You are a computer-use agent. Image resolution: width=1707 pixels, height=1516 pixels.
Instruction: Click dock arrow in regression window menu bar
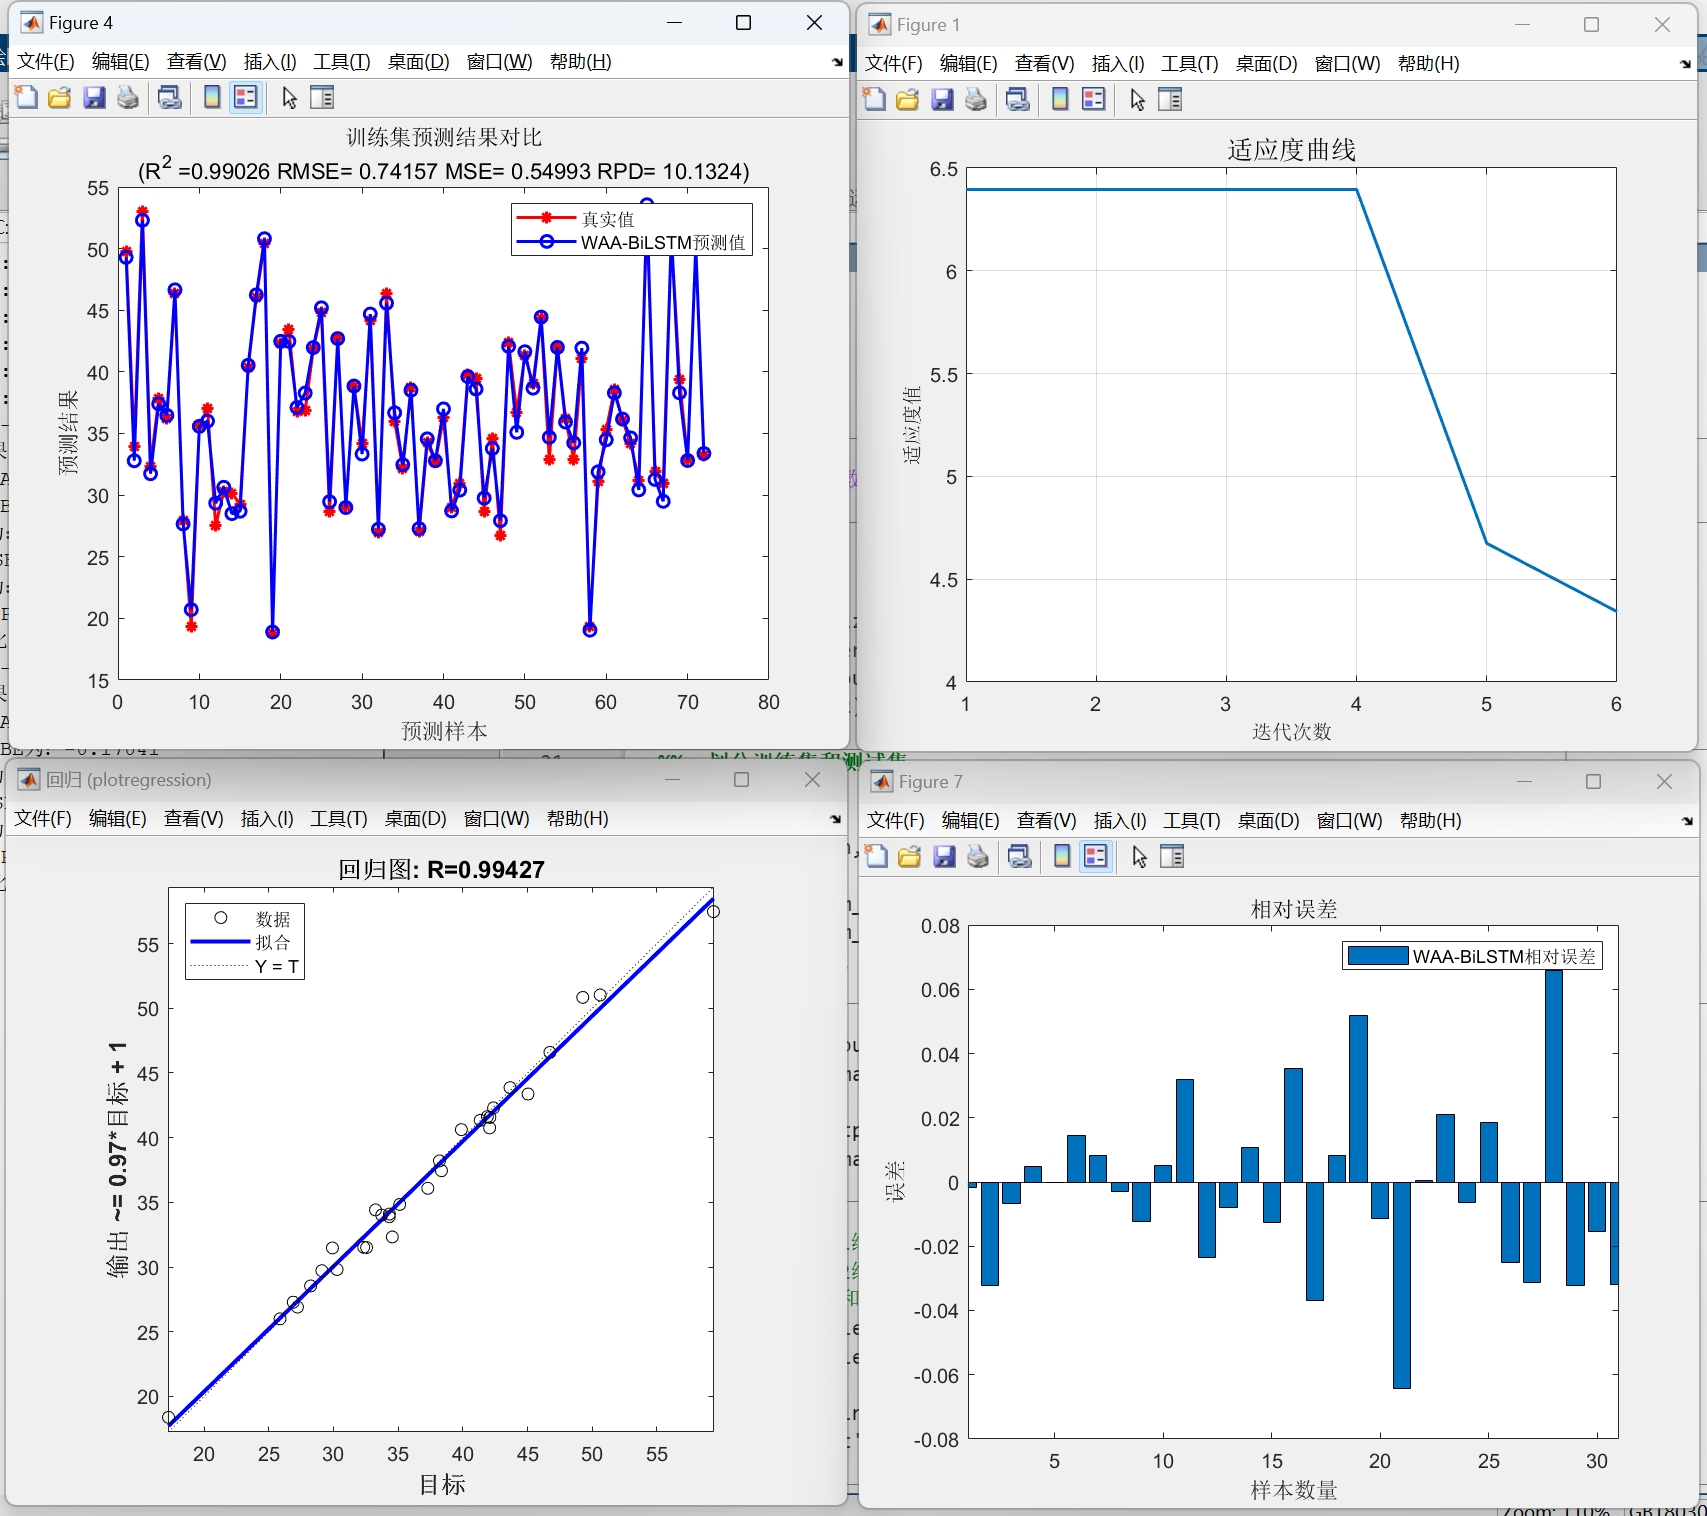[835, 819]
